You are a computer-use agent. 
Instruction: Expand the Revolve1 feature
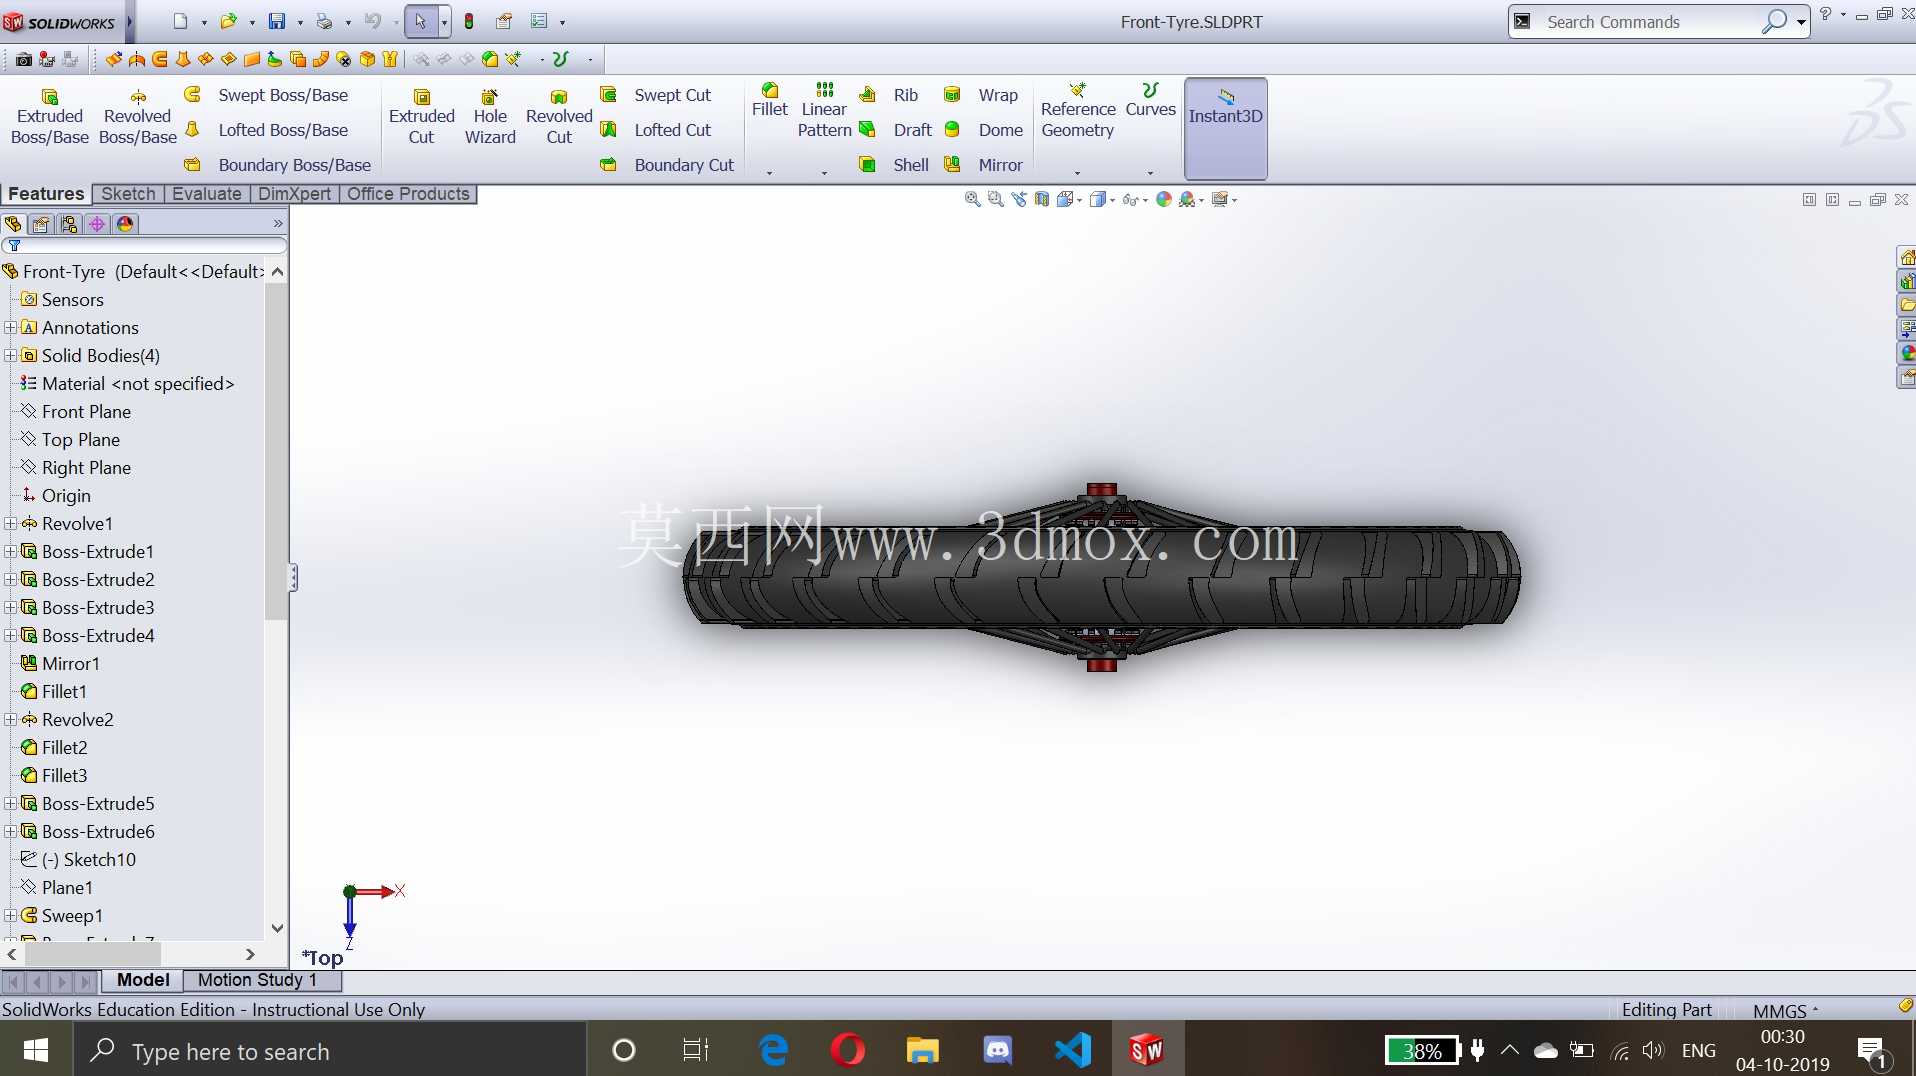[10, 524]
